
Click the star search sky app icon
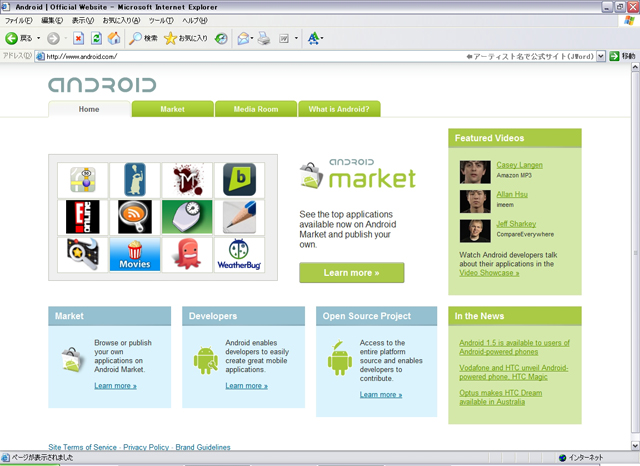coord(83,255)
